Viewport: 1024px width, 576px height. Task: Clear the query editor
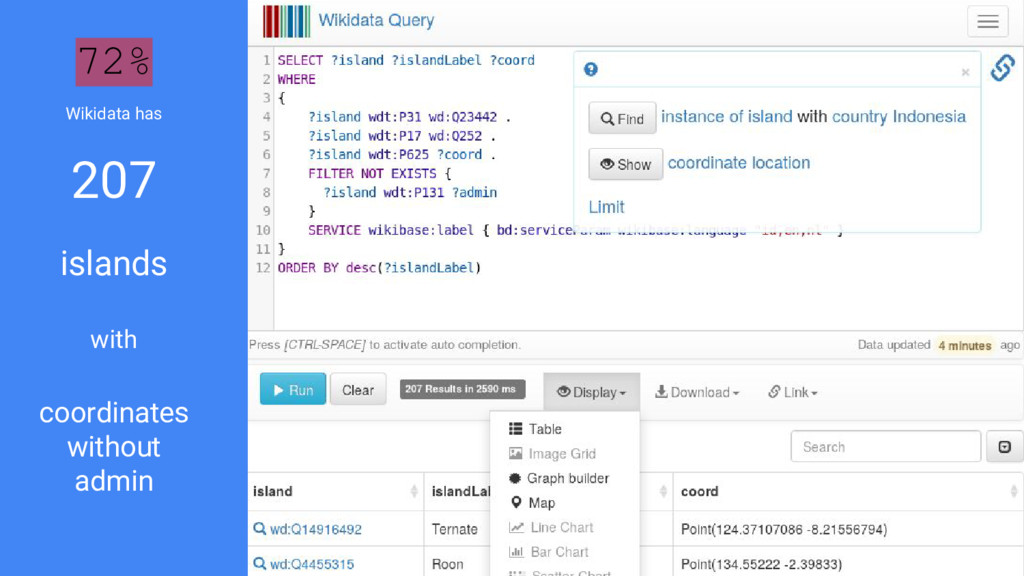pyautogui.click(x=358, y=389)
